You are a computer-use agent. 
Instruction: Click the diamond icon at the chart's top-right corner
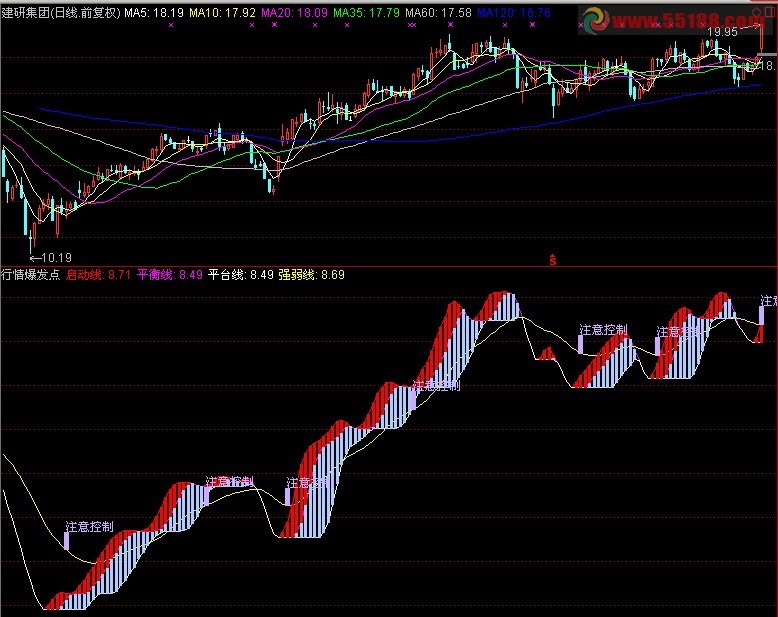pos(757,11)
